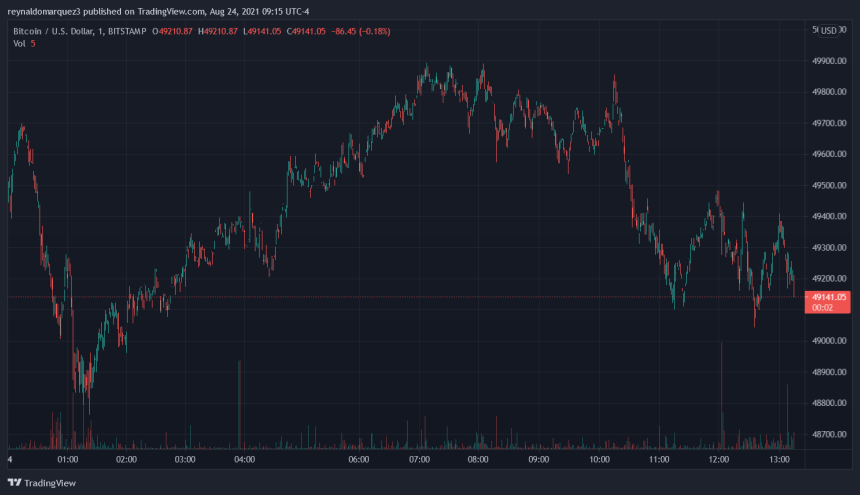Click the 49300.00 price axis label
This screenshot has height=495, width=860.
[x=829, y=247]
